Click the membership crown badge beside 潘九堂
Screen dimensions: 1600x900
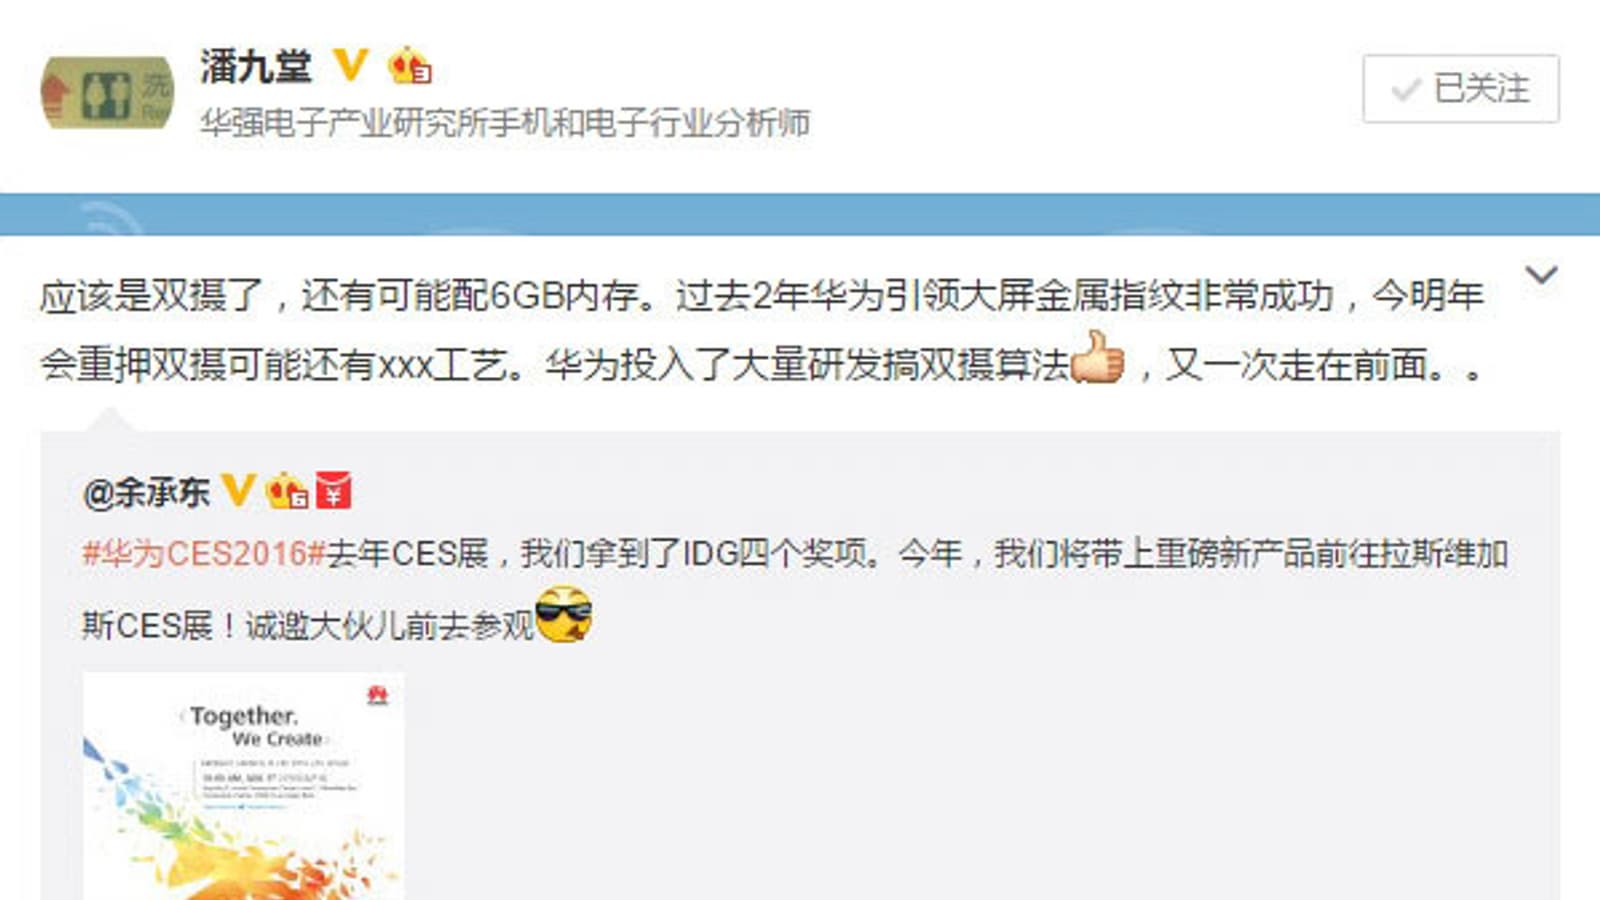(409, 66)
